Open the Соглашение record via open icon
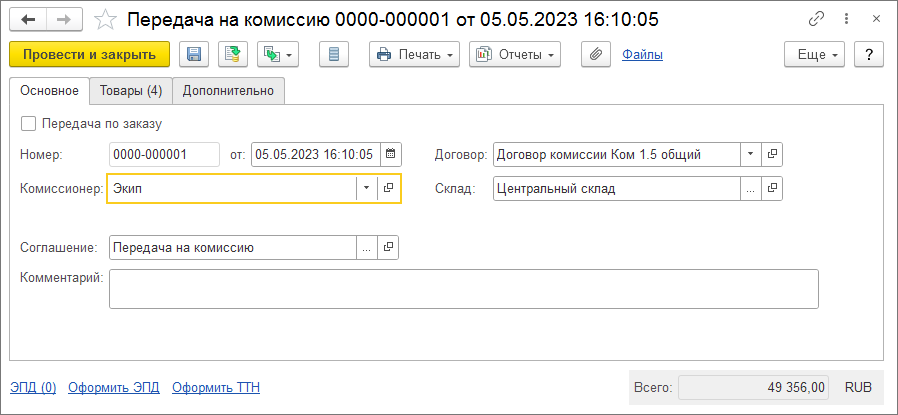898x415 pixels. 388,247
